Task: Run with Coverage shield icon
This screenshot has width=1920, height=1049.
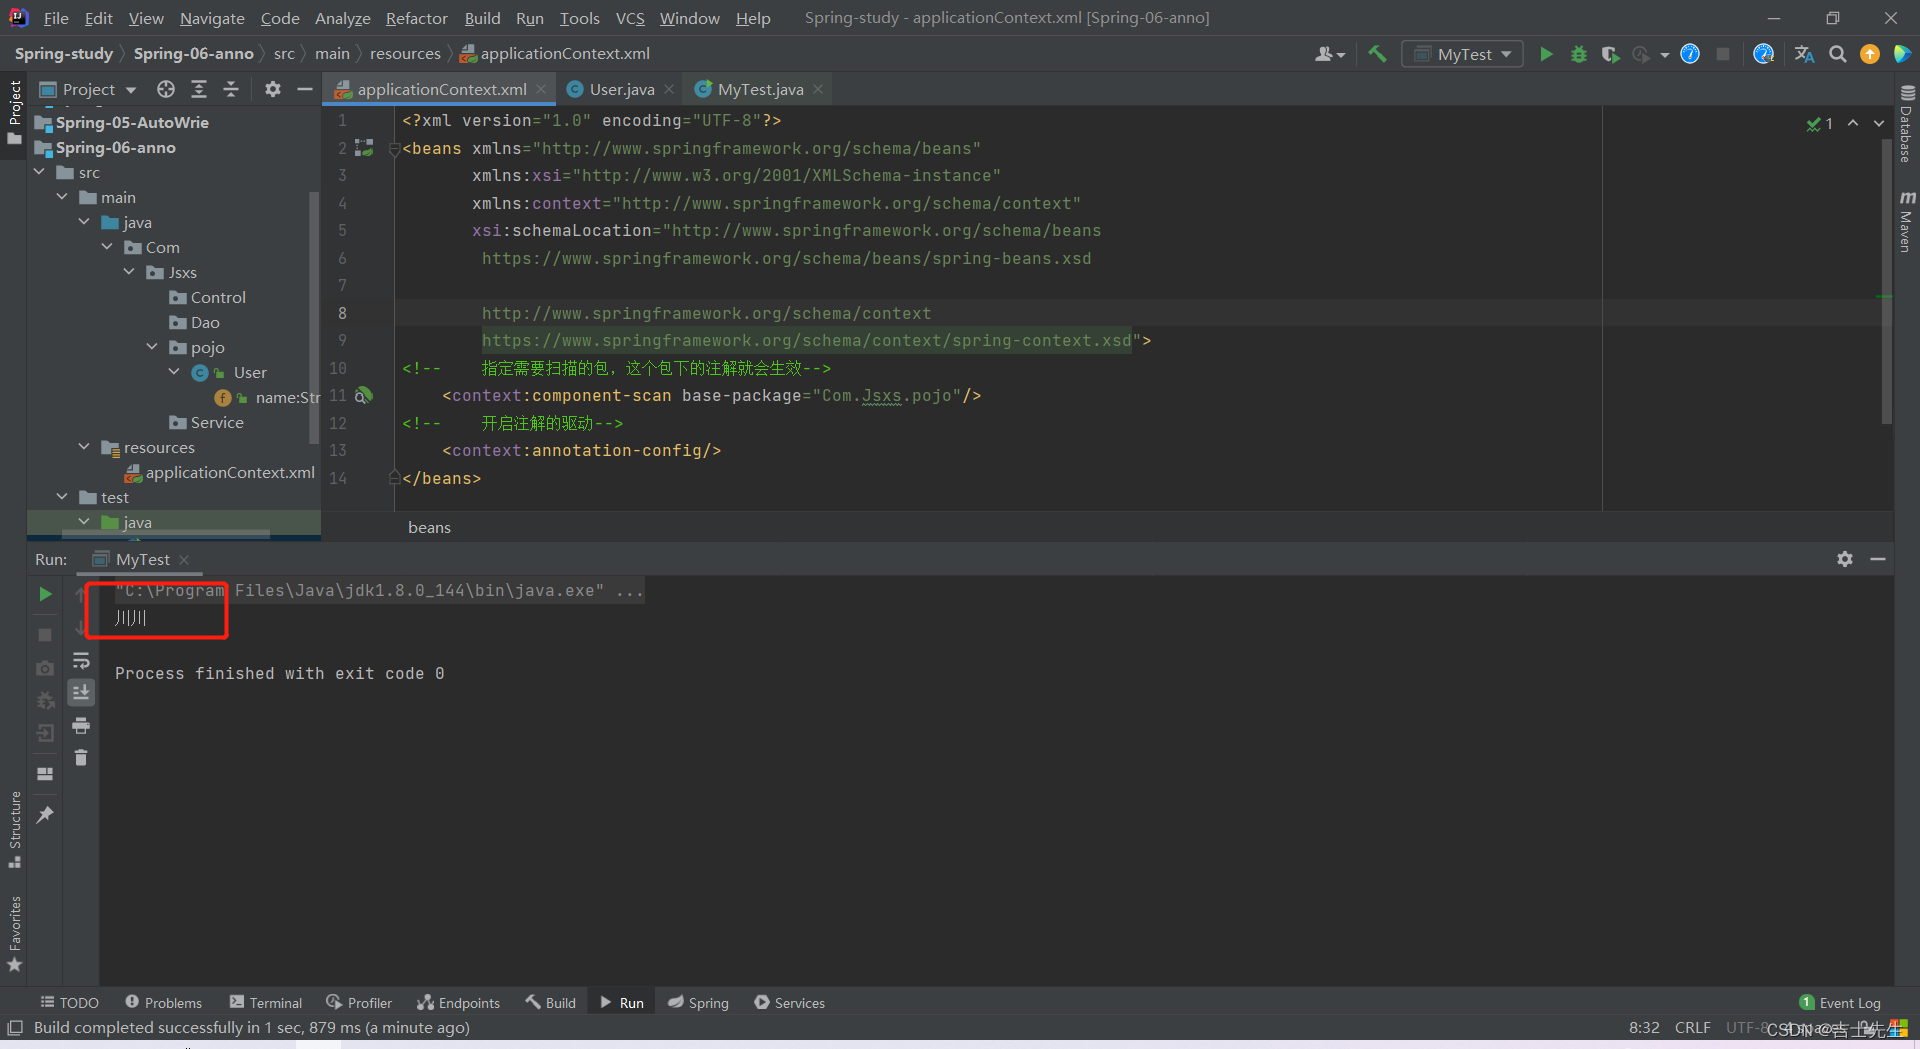Action: click(1610, 54)
